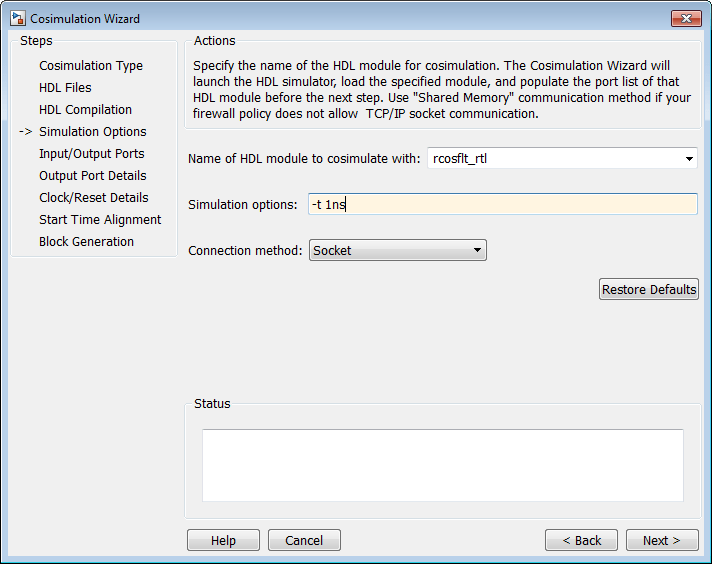Cancel the Cosimulation Wizard
Screen dimensions: 712x564
pyautogui.click(x=304, y=540)
